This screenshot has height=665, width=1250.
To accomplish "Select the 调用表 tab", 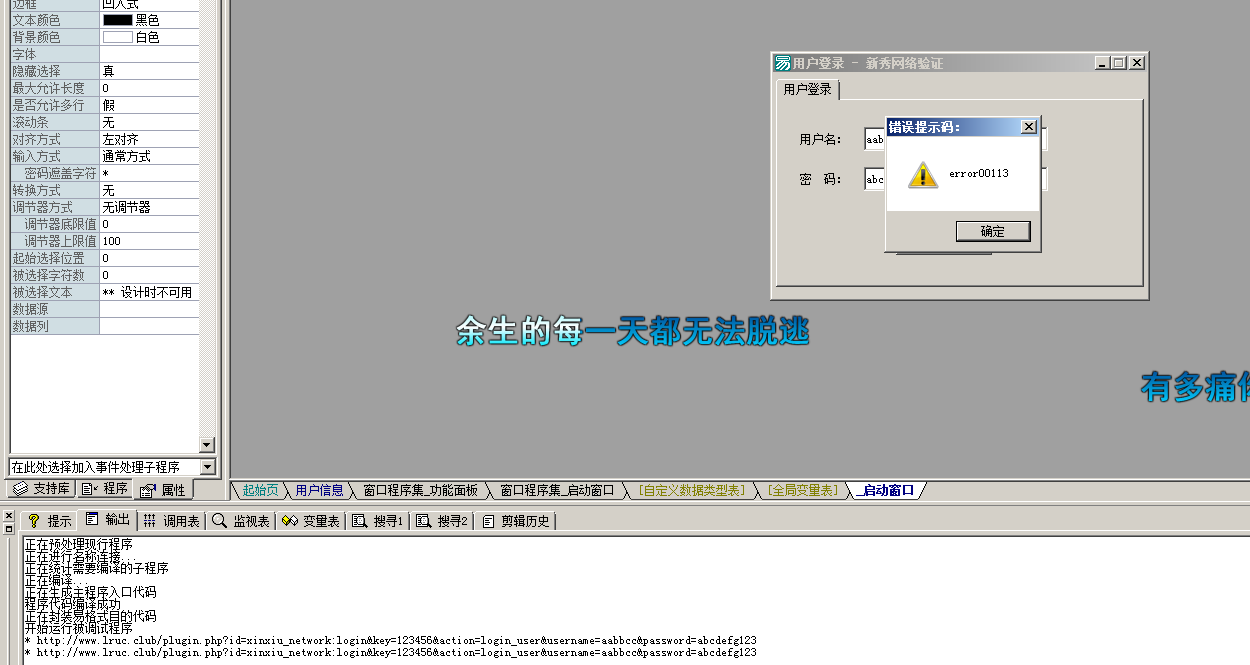I will (x=171, y=521).
